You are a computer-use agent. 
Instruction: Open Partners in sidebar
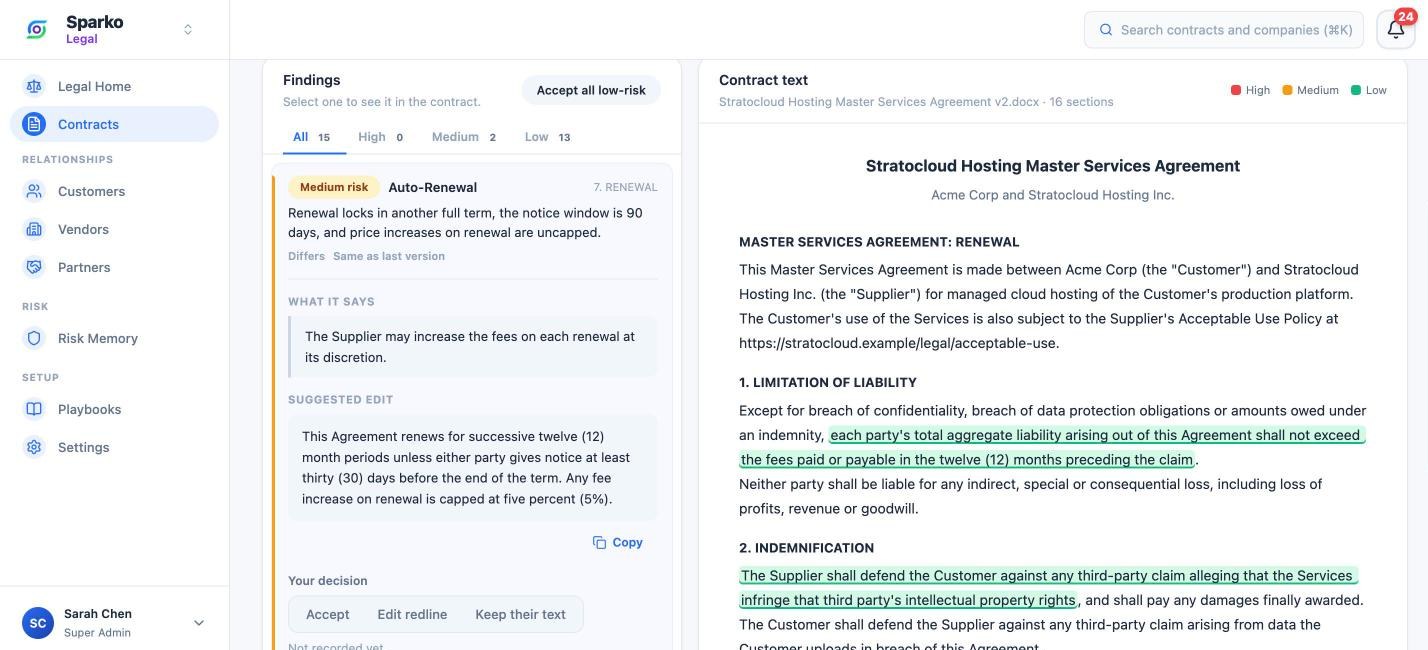click(x=114, y=267)
